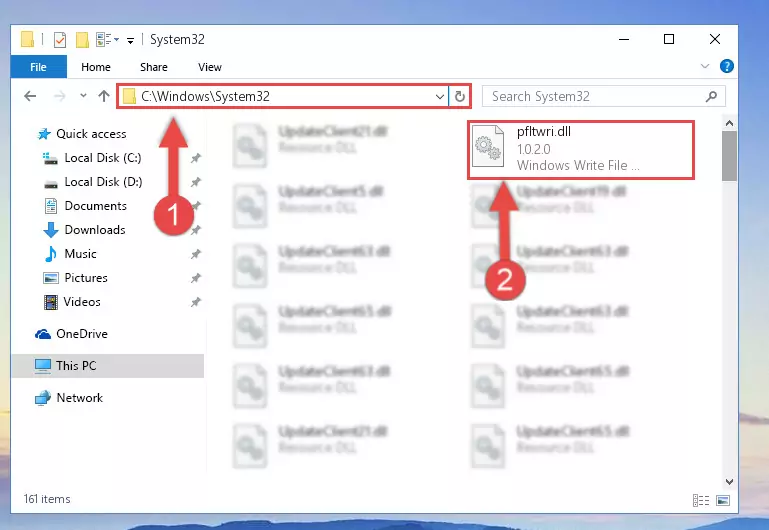Click the 161 items status text

[x=47, y=499]
